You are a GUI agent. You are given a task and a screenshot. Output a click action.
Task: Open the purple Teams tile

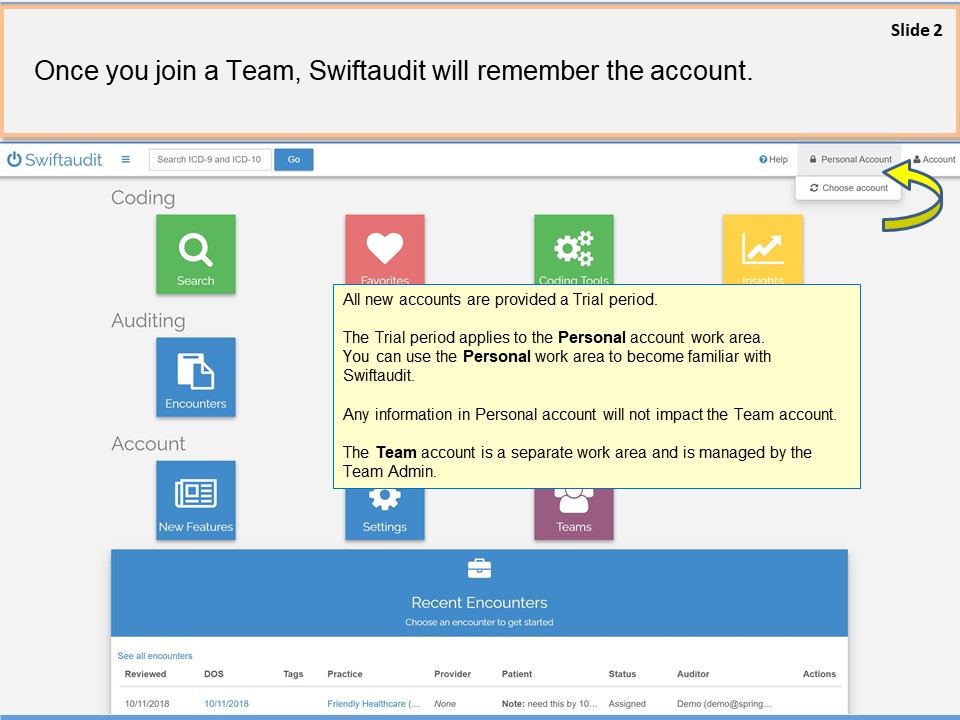coord(573,514)
